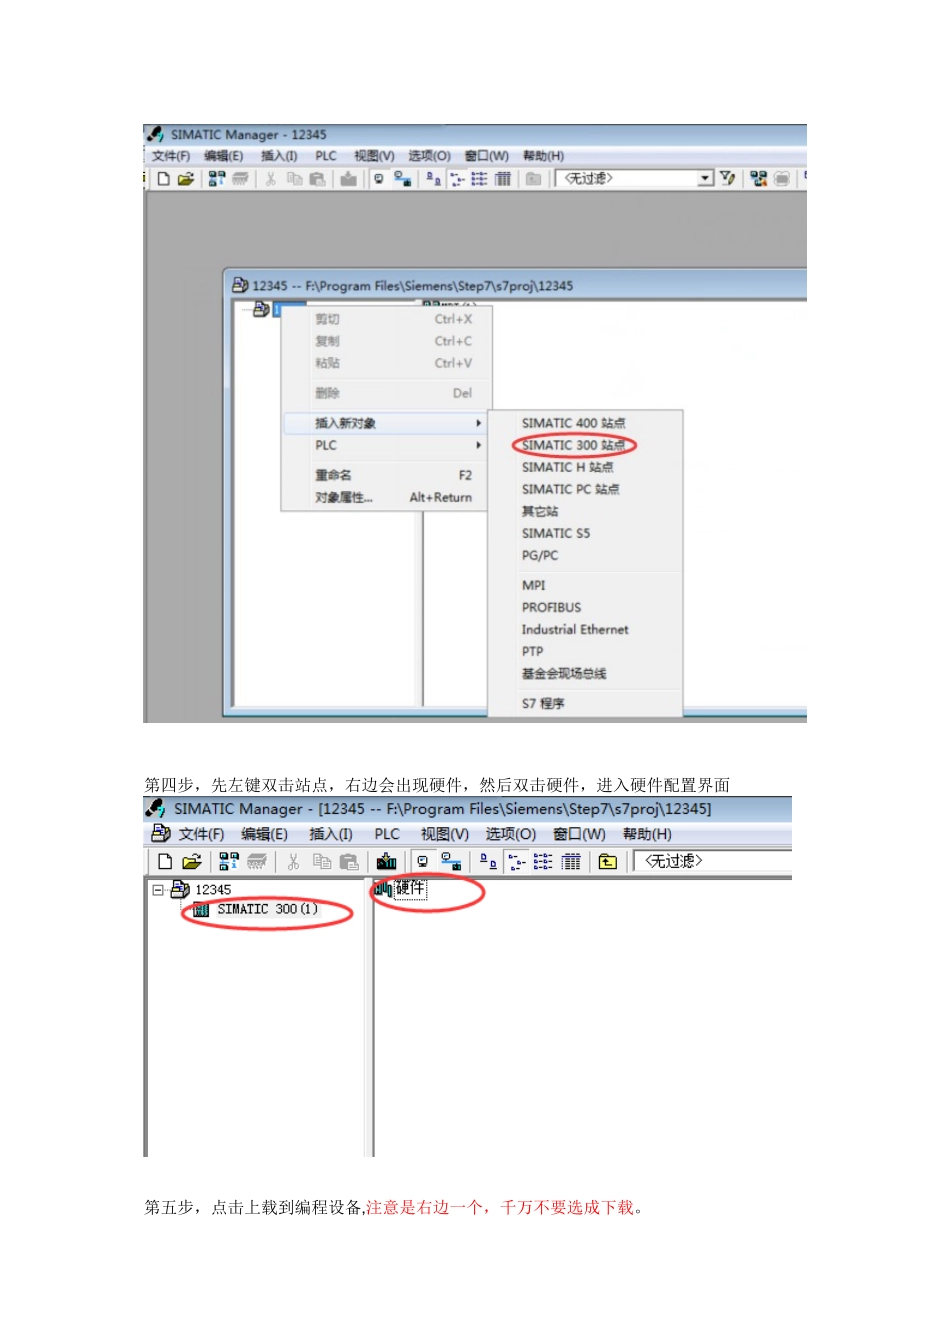Open 插入(I) menu in upper SIMATIC Manager window
This screenshot has width=950, height=1344.
pyautogui.click(x=279, y=156)
